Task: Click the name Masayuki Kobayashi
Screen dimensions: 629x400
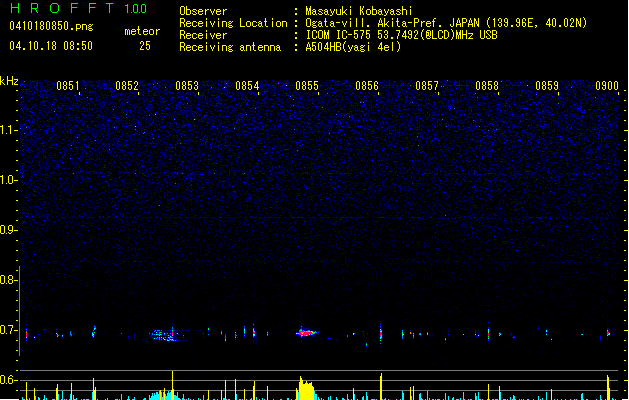Action: point(359,11)
